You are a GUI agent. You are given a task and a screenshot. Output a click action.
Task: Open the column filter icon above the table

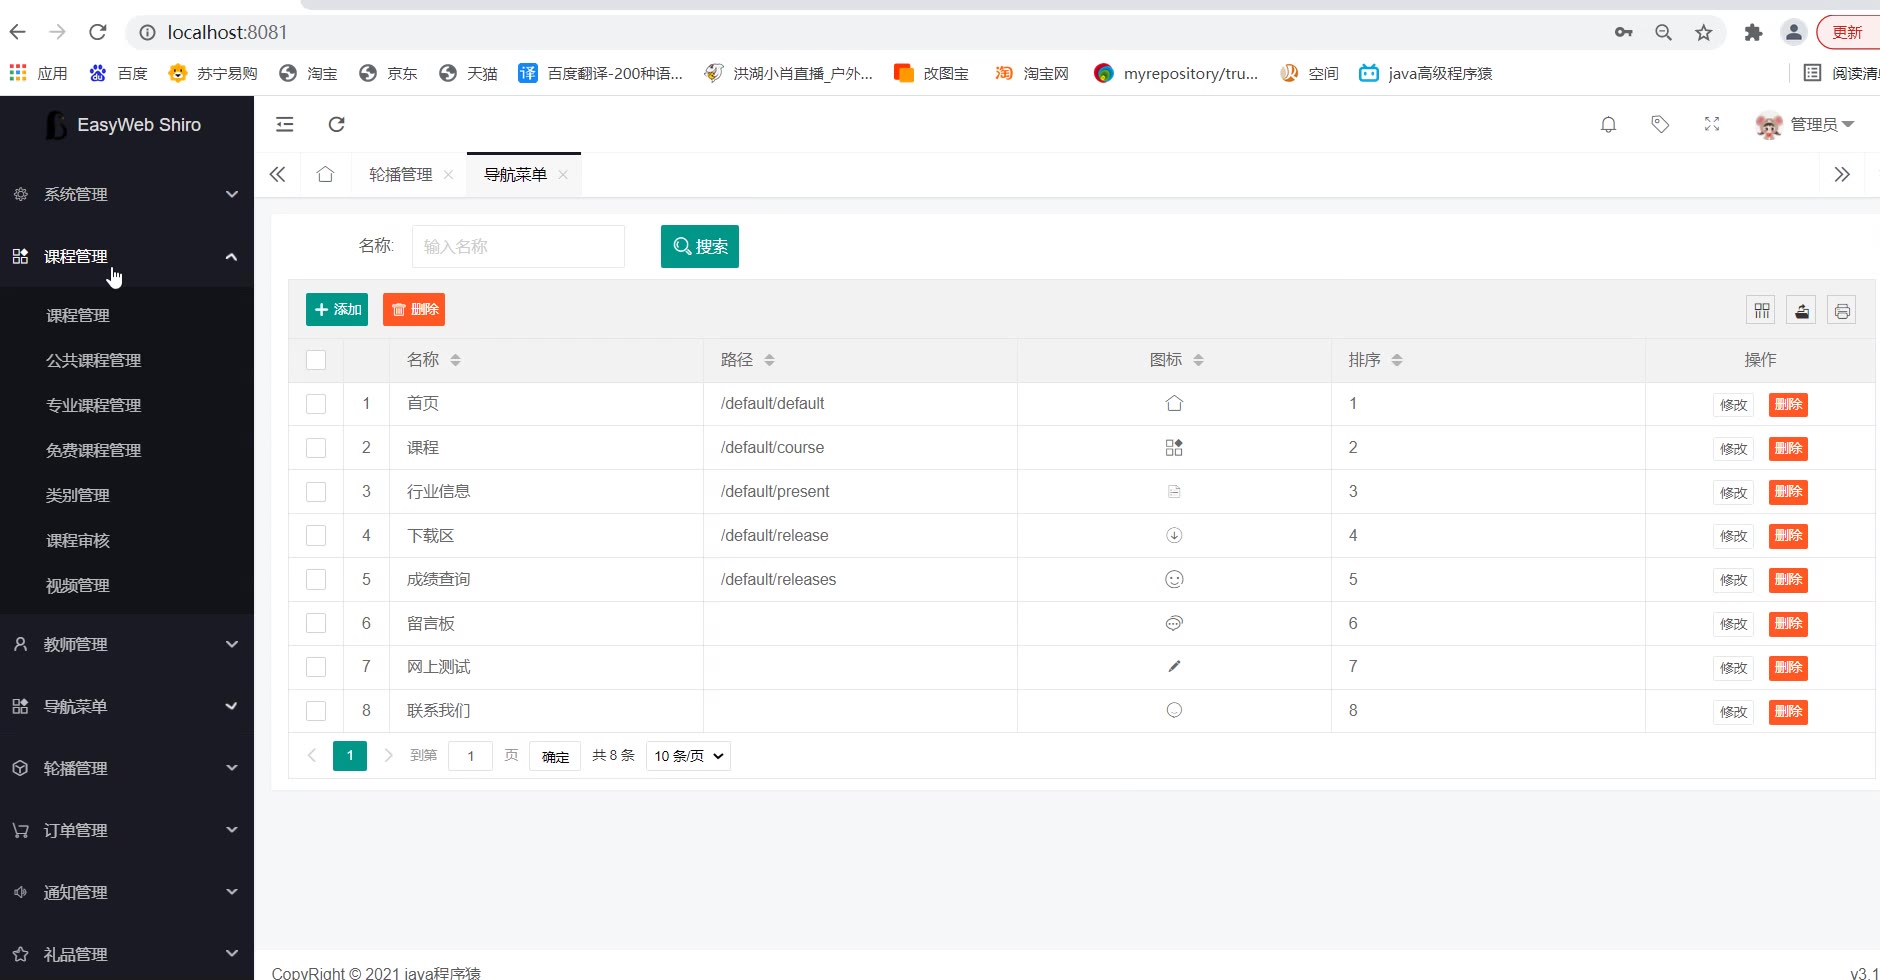coord(1762,310)
